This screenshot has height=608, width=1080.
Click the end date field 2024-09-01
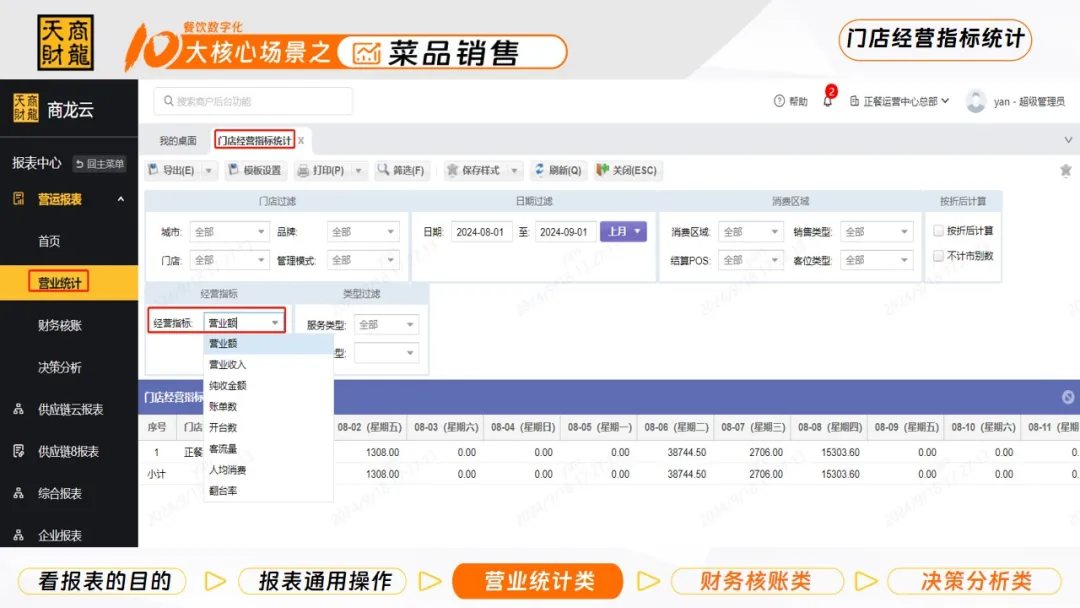(x=563, y=232)
